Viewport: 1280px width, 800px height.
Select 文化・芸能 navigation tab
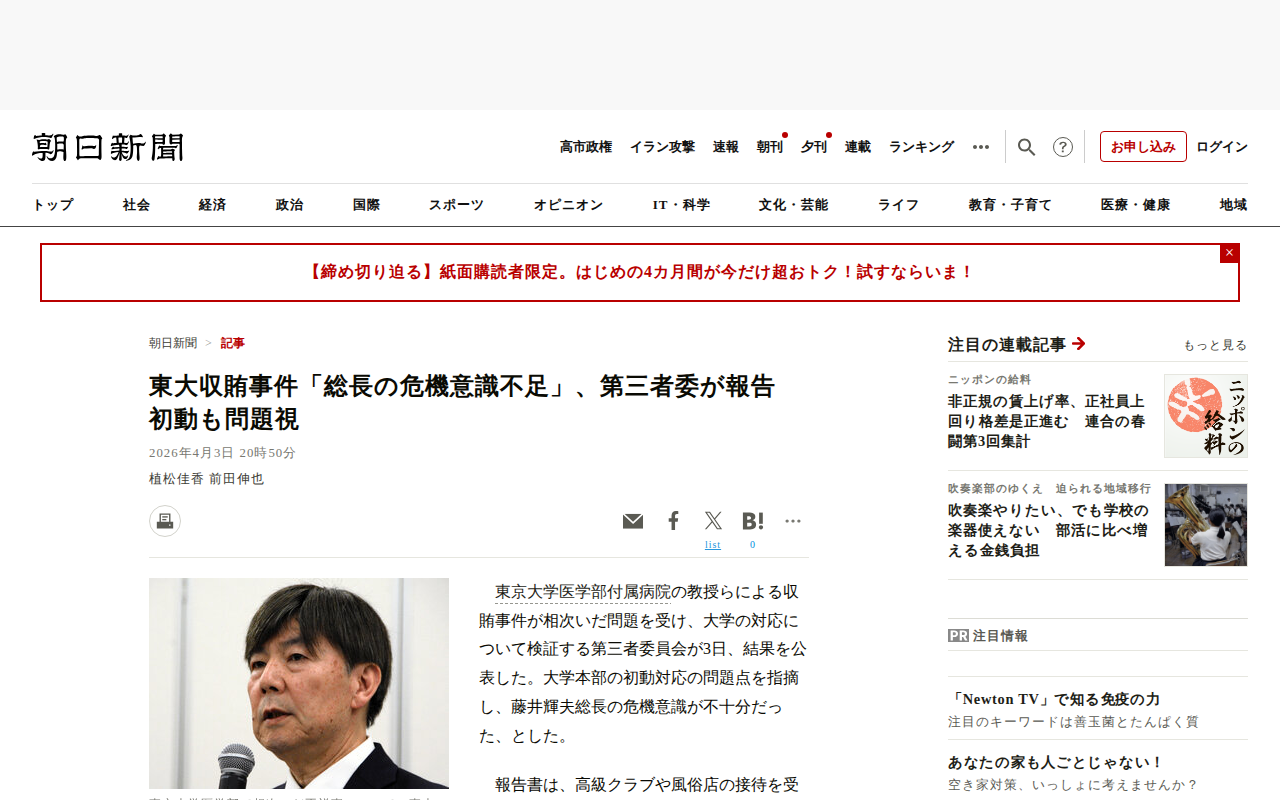click(793, 205)
